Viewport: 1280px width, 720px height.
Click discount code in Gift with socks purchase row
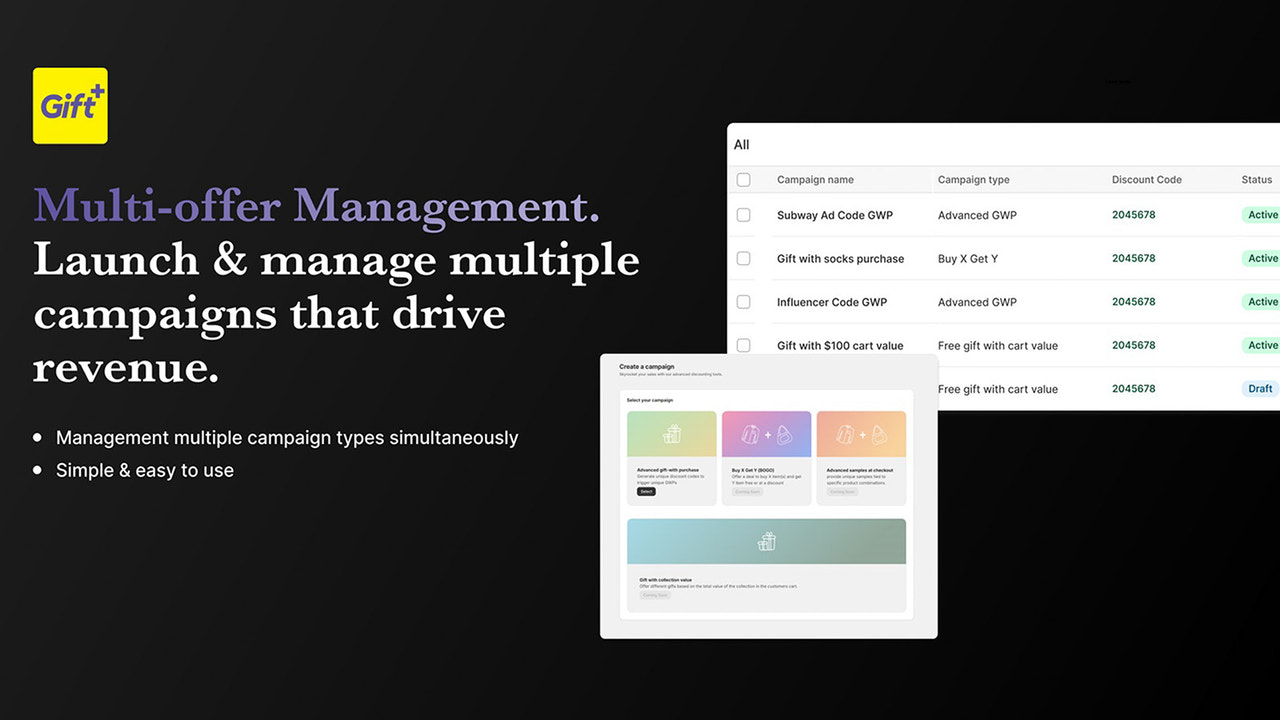[x=1133, y=258]
